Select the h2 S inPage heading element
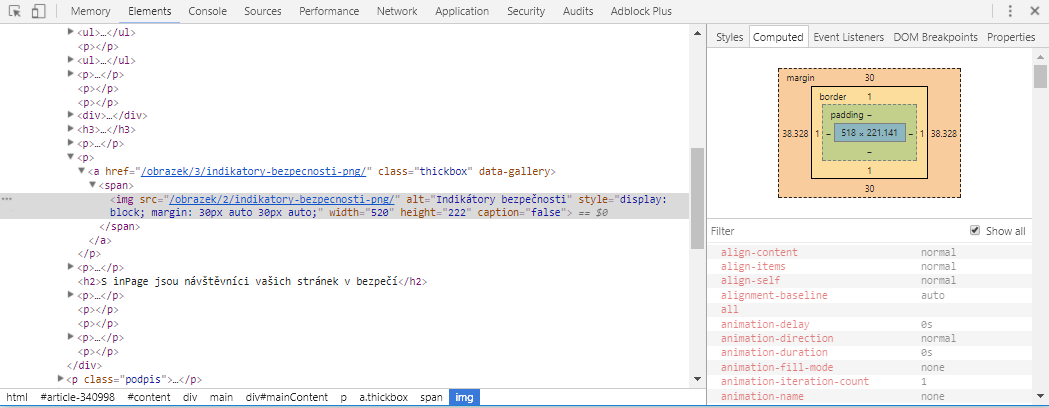Image resolution: width=1049 pixels, height=408 pixels. click(x=250, y=282)
